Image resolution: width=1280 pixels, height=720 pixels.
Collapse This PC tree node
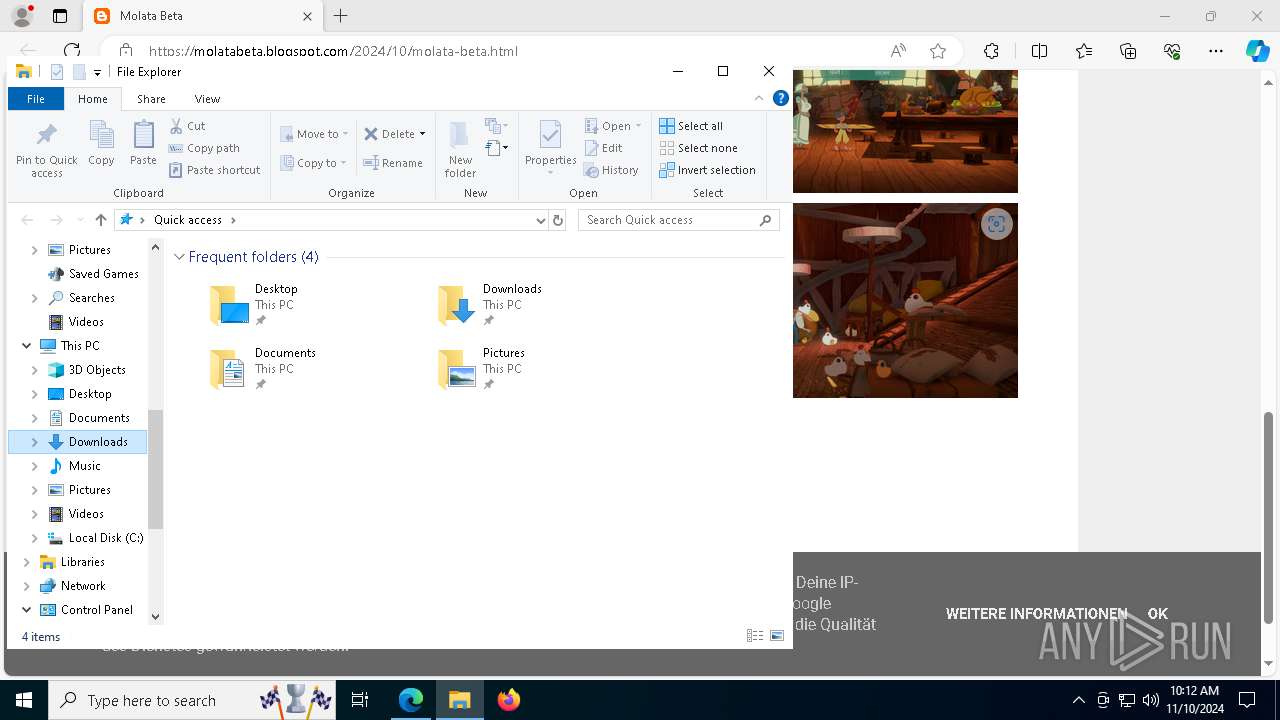26,346
